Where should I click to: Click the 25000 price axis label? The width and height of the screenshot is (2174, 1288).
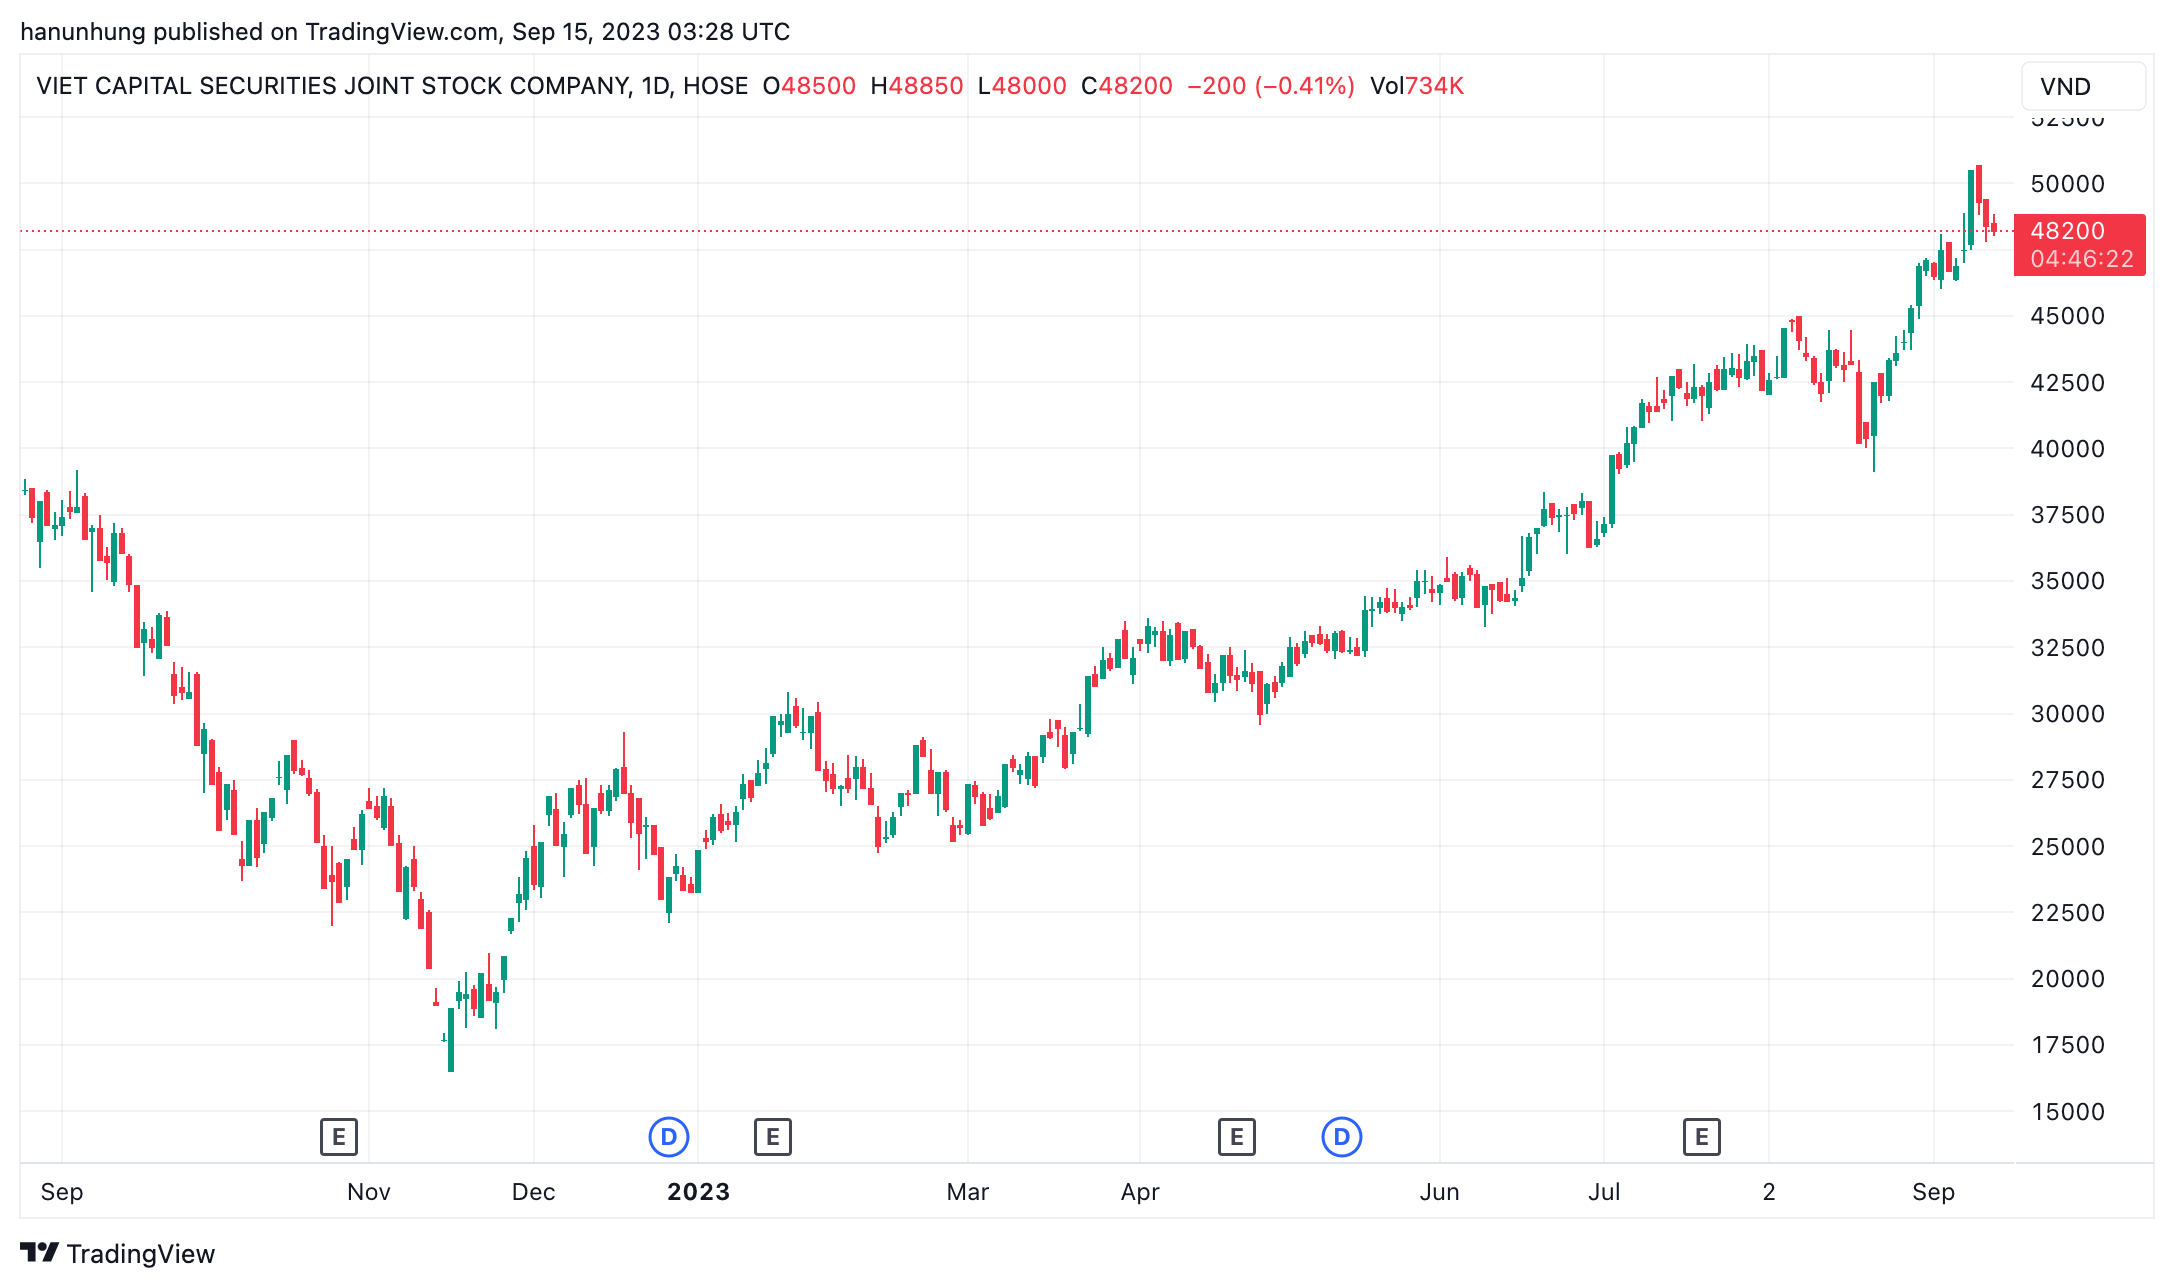[x=2068, y=847]
